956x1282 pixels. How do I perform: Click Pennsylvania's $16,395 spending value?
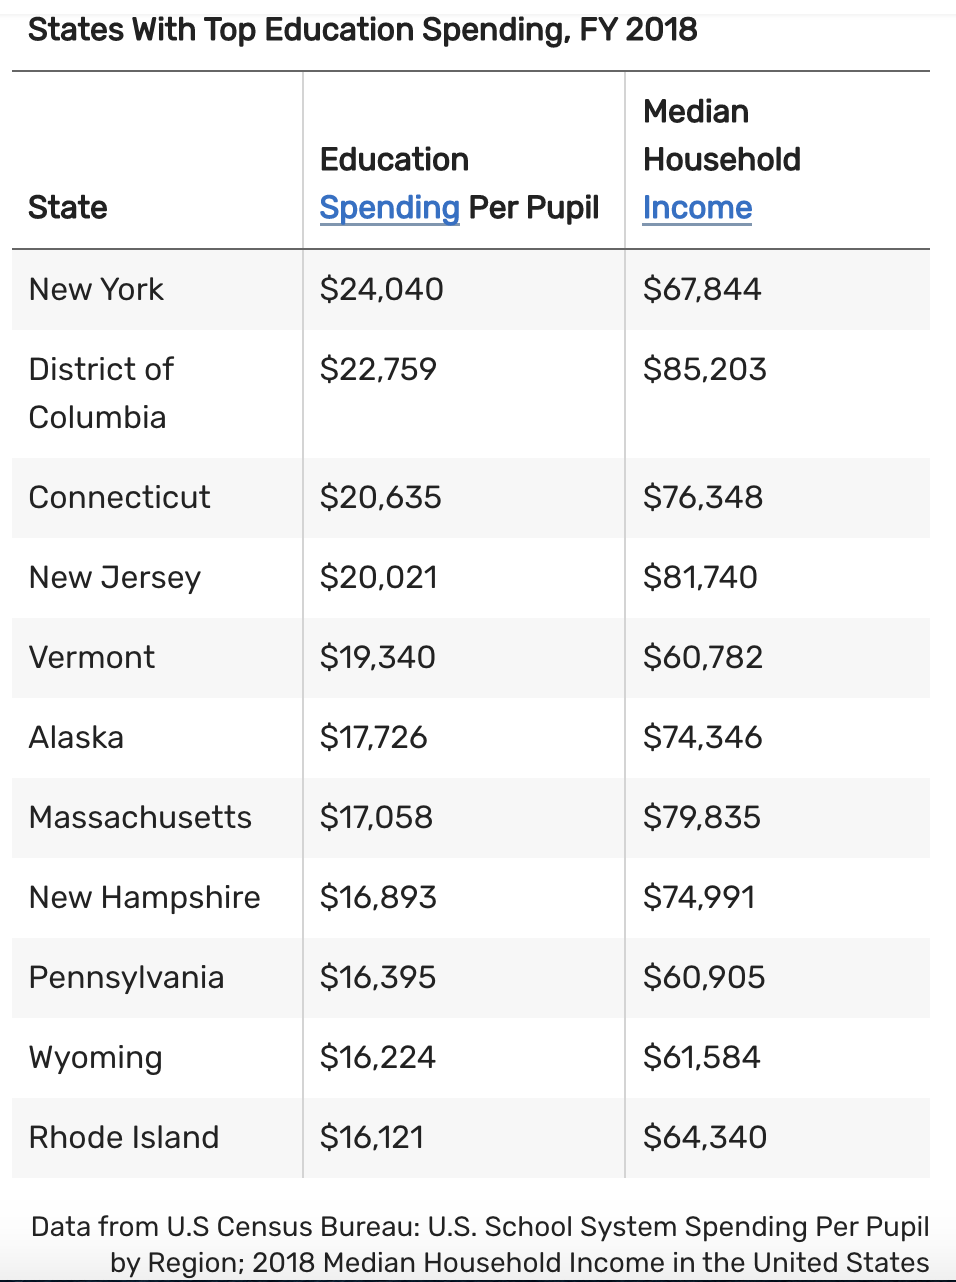pyautogui.click(x=377, y=978)
